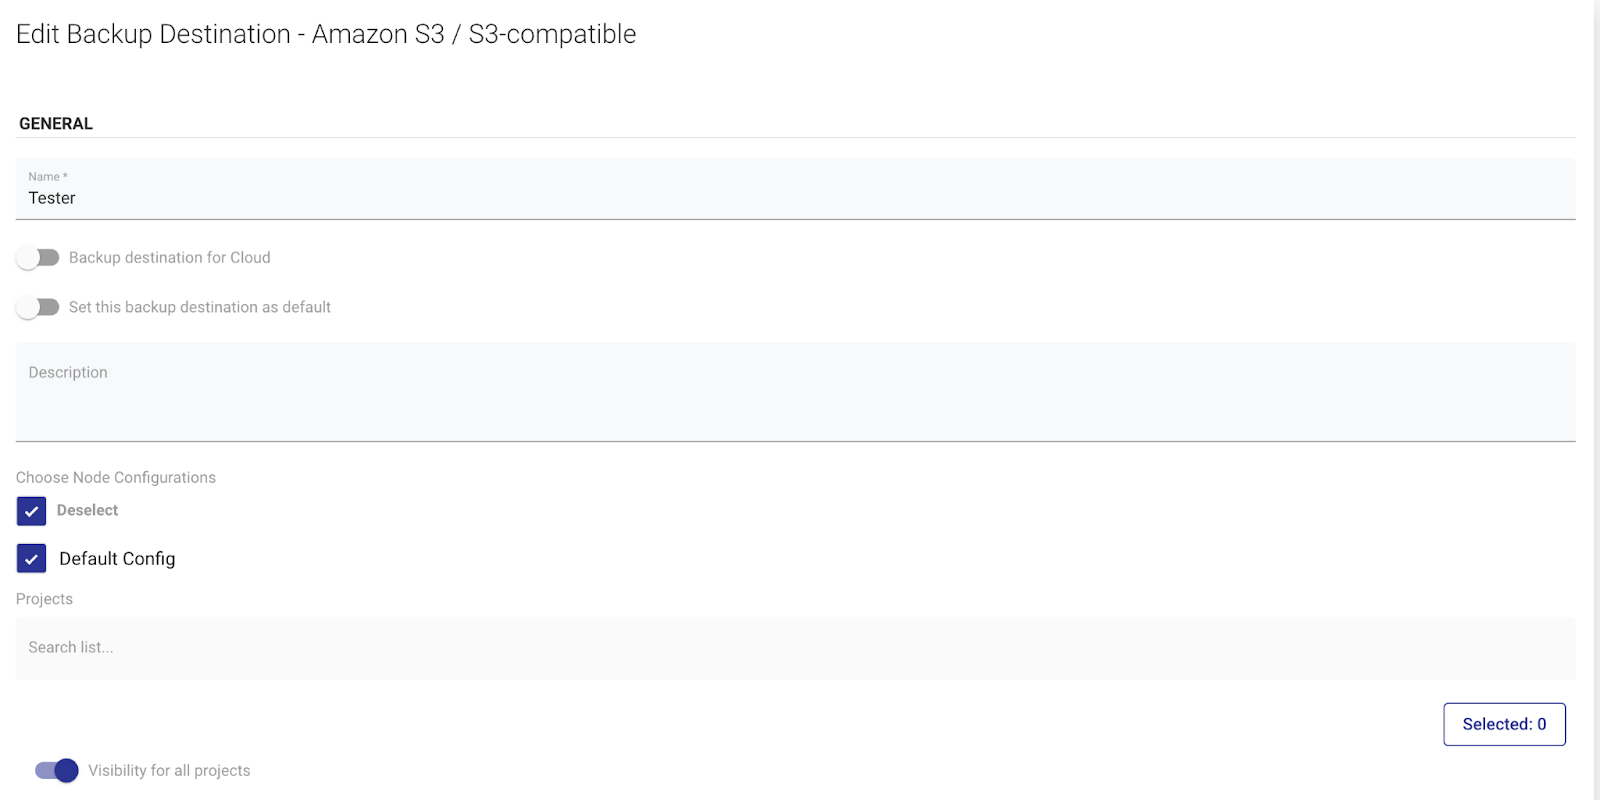
Task: Click the Selected: 0 button
Action: pos(1504,724)
